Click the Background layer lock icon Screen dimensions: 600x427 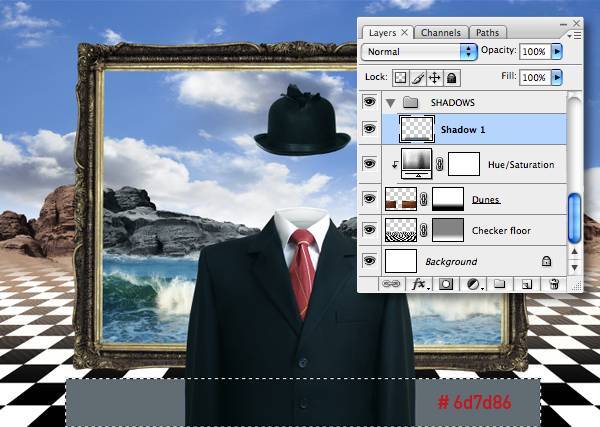[x=546, y=261]
